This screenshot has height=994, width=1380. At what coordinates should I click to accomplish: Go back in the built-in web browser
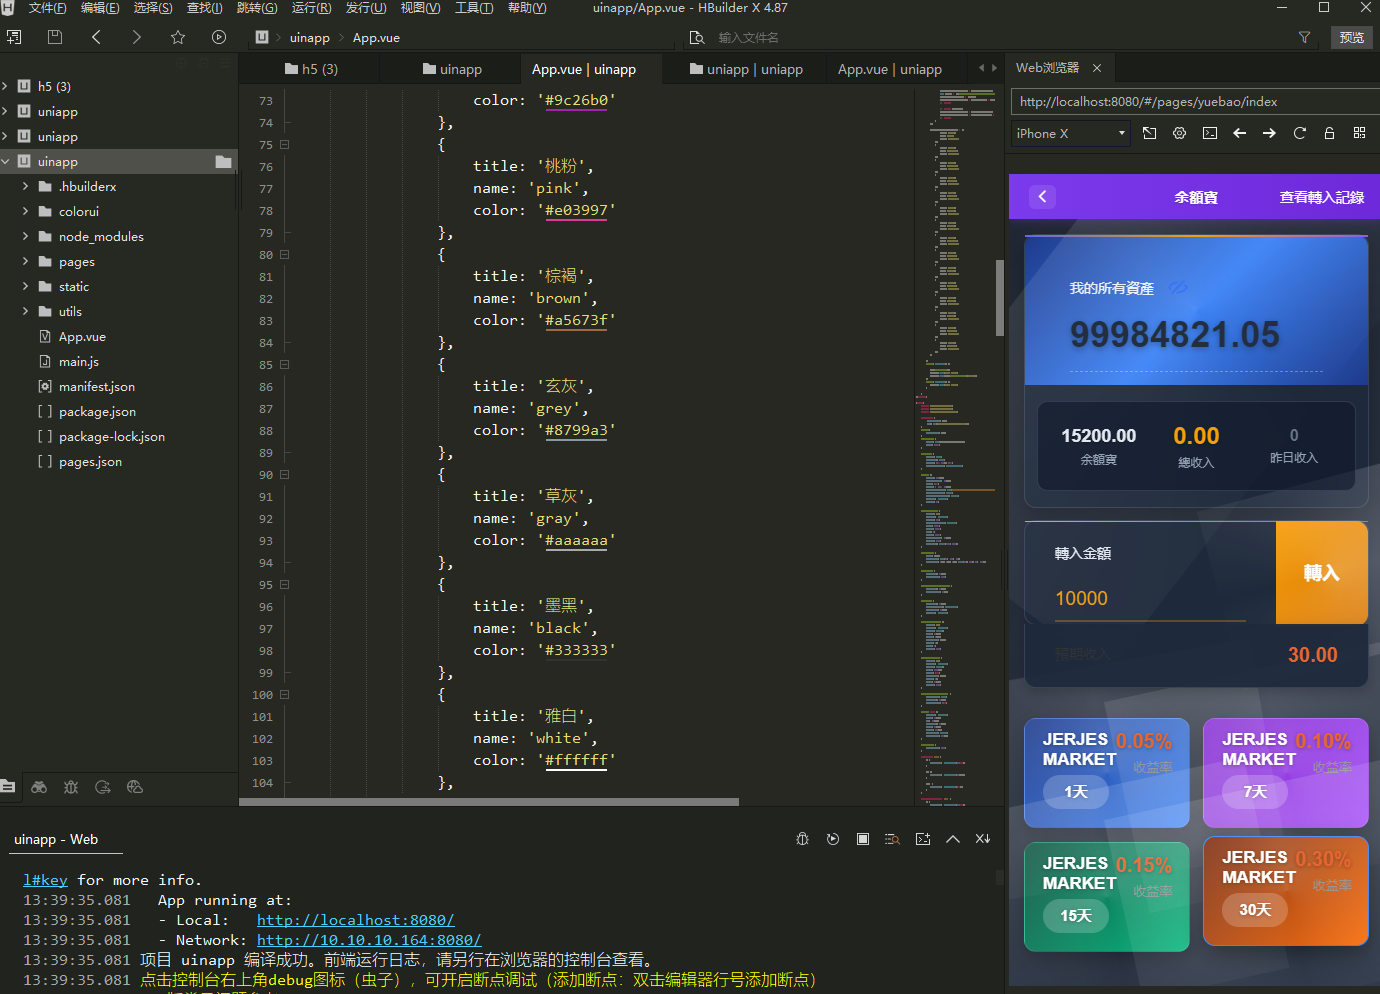1240,133
